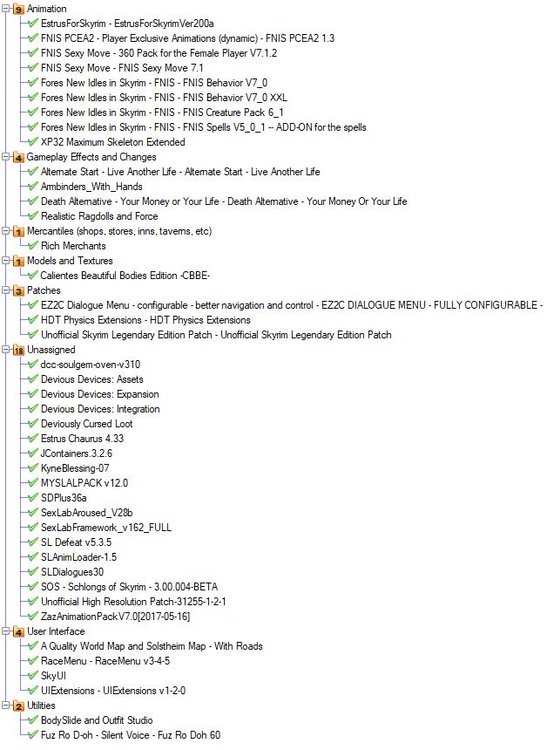The height and width of the screenshot is (750, 554).
Task: Click checkmark icon beside FNIS Creature Pack 6_1
Action: pyautogui.click(x=33, y=112)
